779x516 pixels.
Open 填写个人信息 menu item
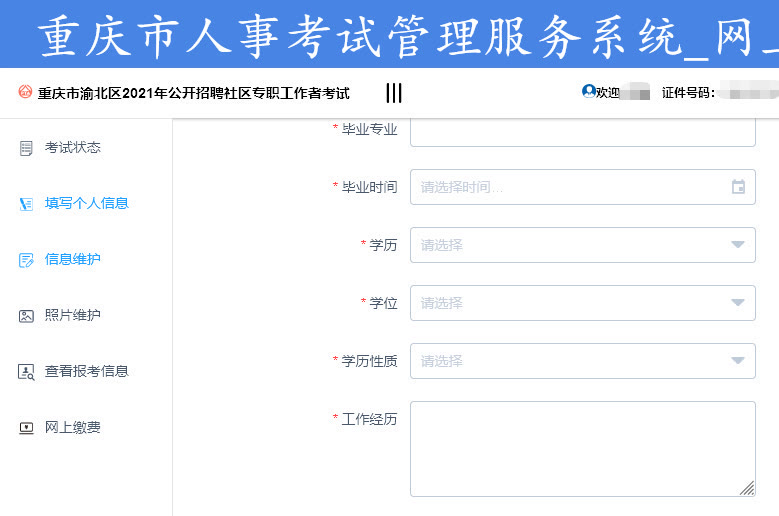click(86, 203)
